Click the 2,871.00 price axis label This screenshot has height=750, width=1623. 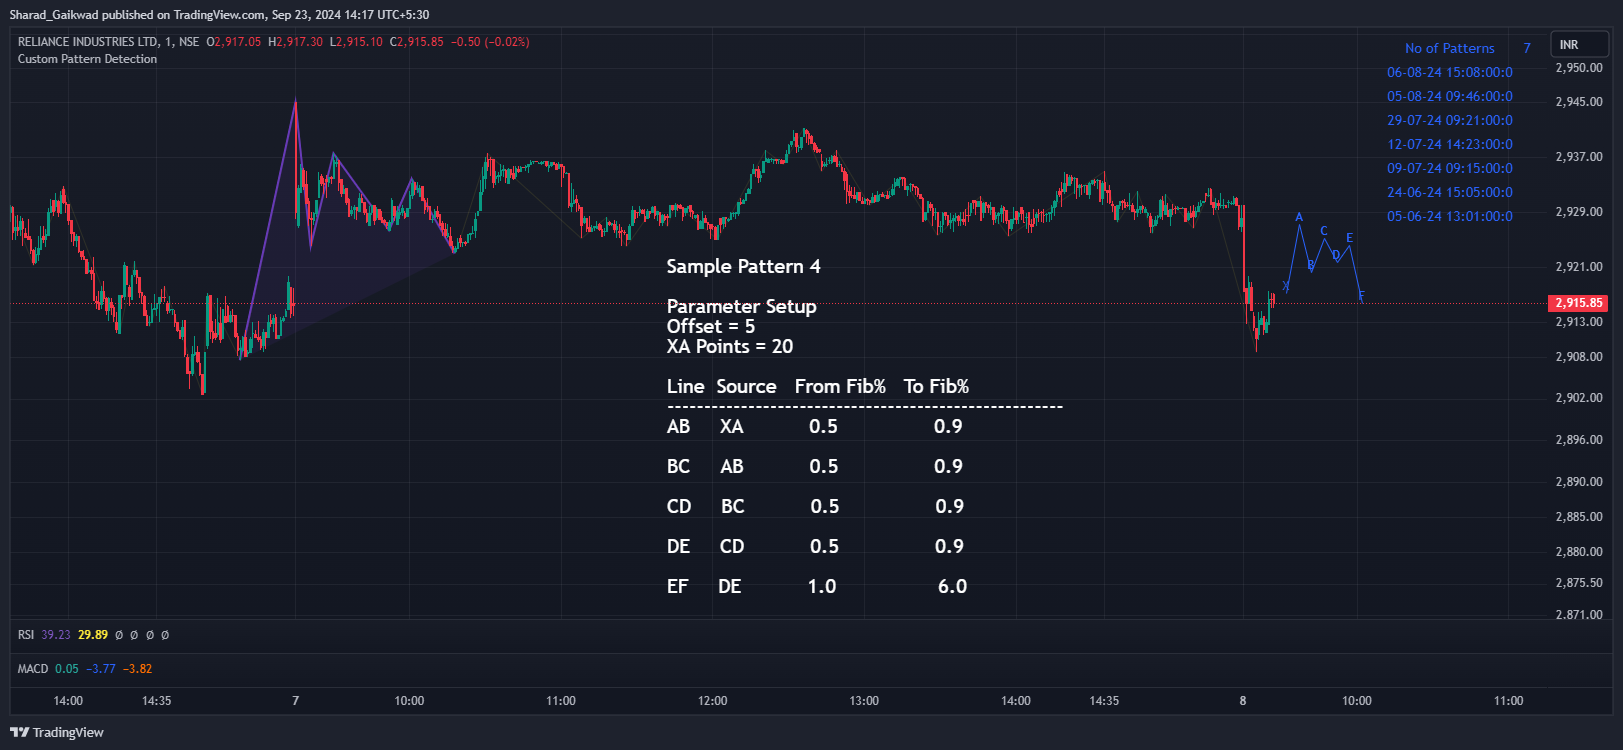(1579, 614)
